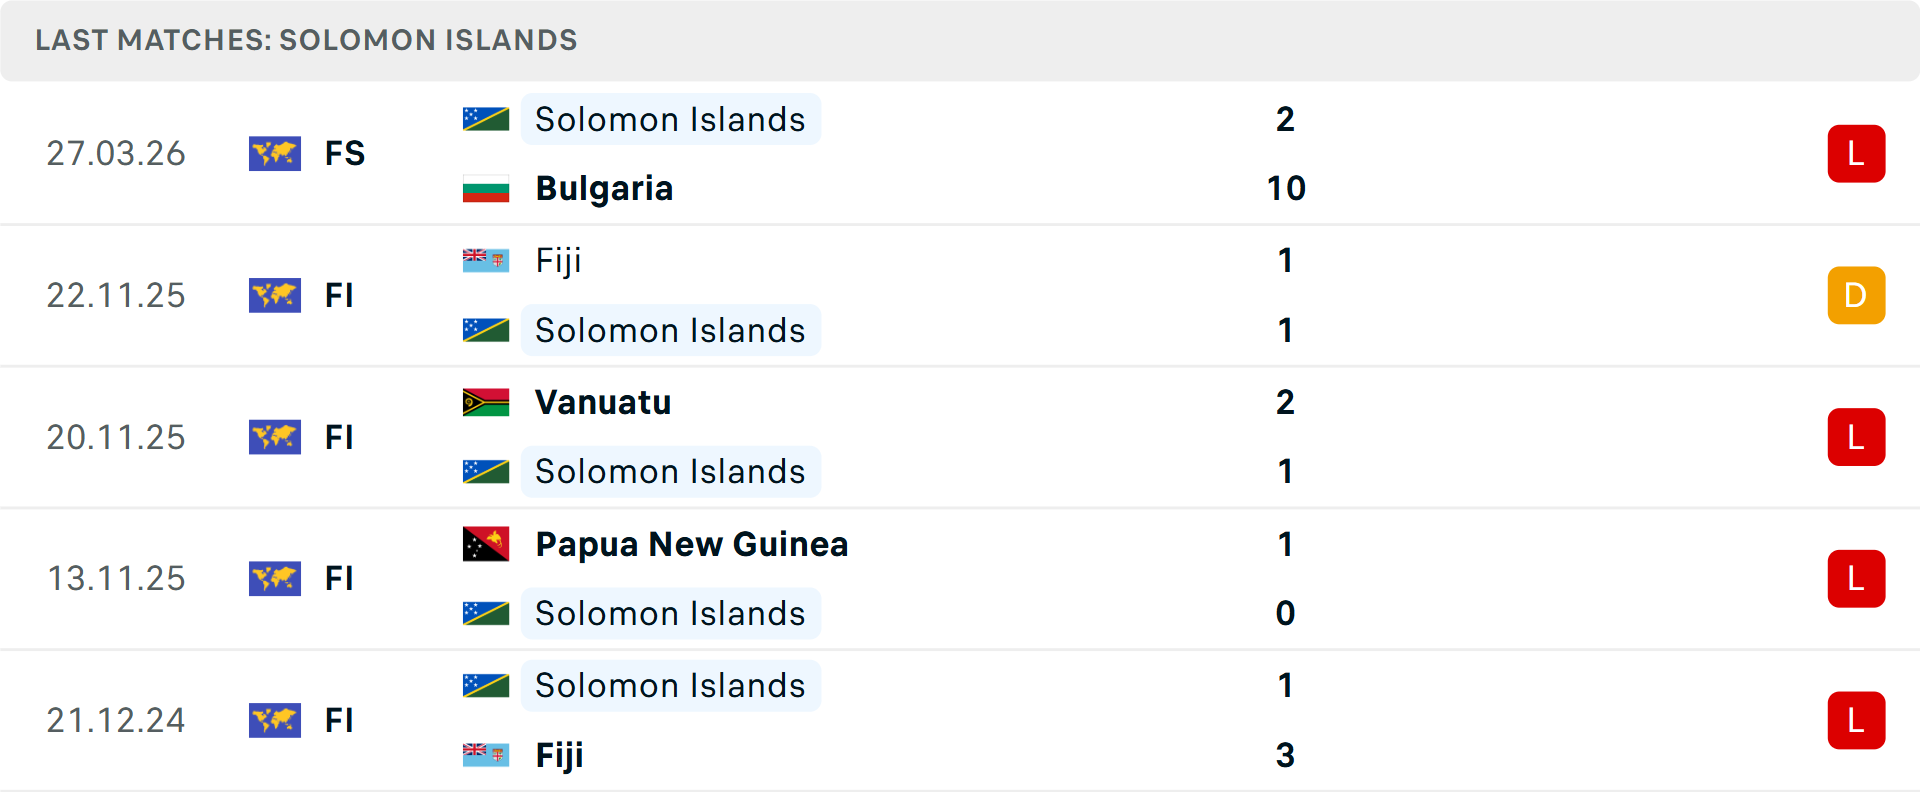
Task: Click the Vanuatu flag icon
Action: coord(486,402)
